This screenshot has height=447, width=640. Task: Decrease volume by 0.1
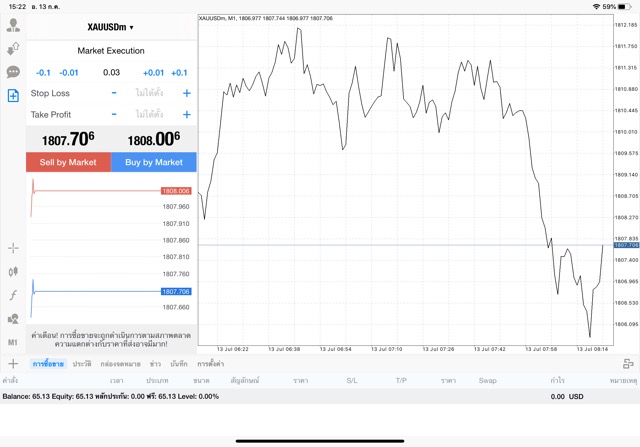coord(43,72)
